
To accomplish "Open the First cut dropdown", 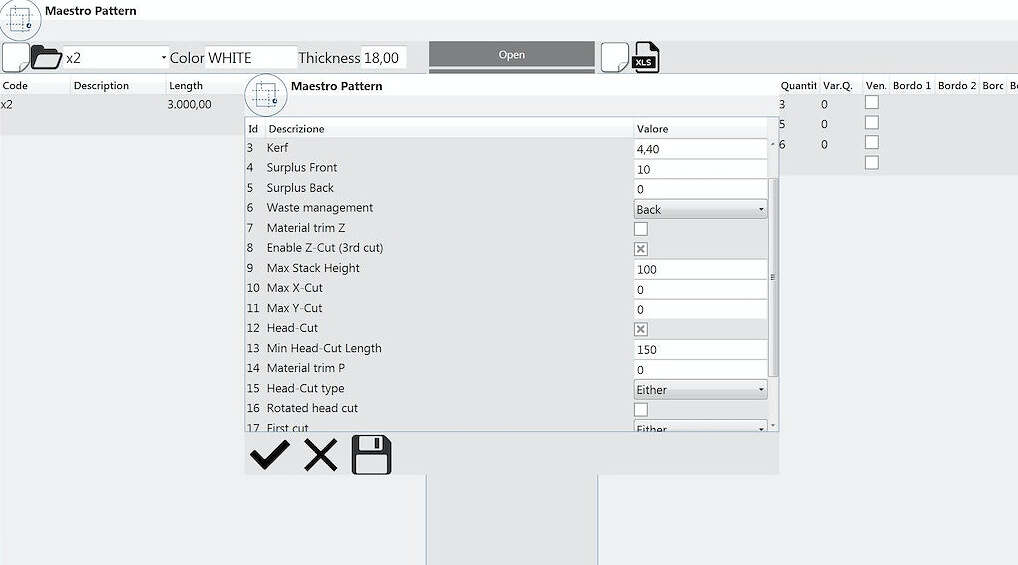I will 700,426.
